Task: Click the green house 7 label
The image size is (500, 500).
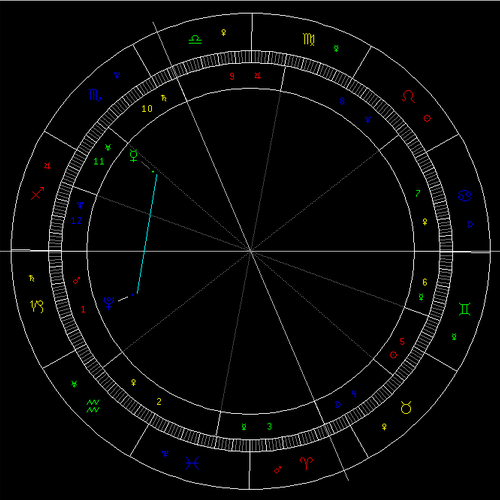Action: point(418,193)
